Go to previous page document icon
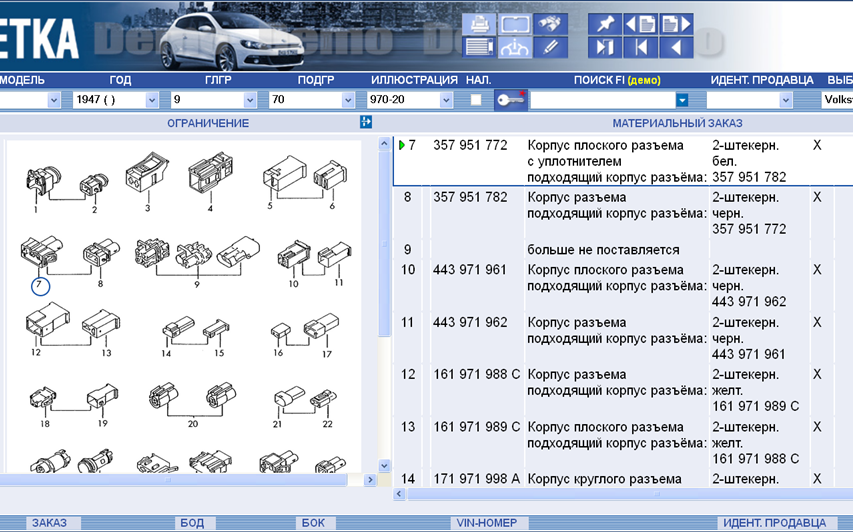 (x=640, y=25)
